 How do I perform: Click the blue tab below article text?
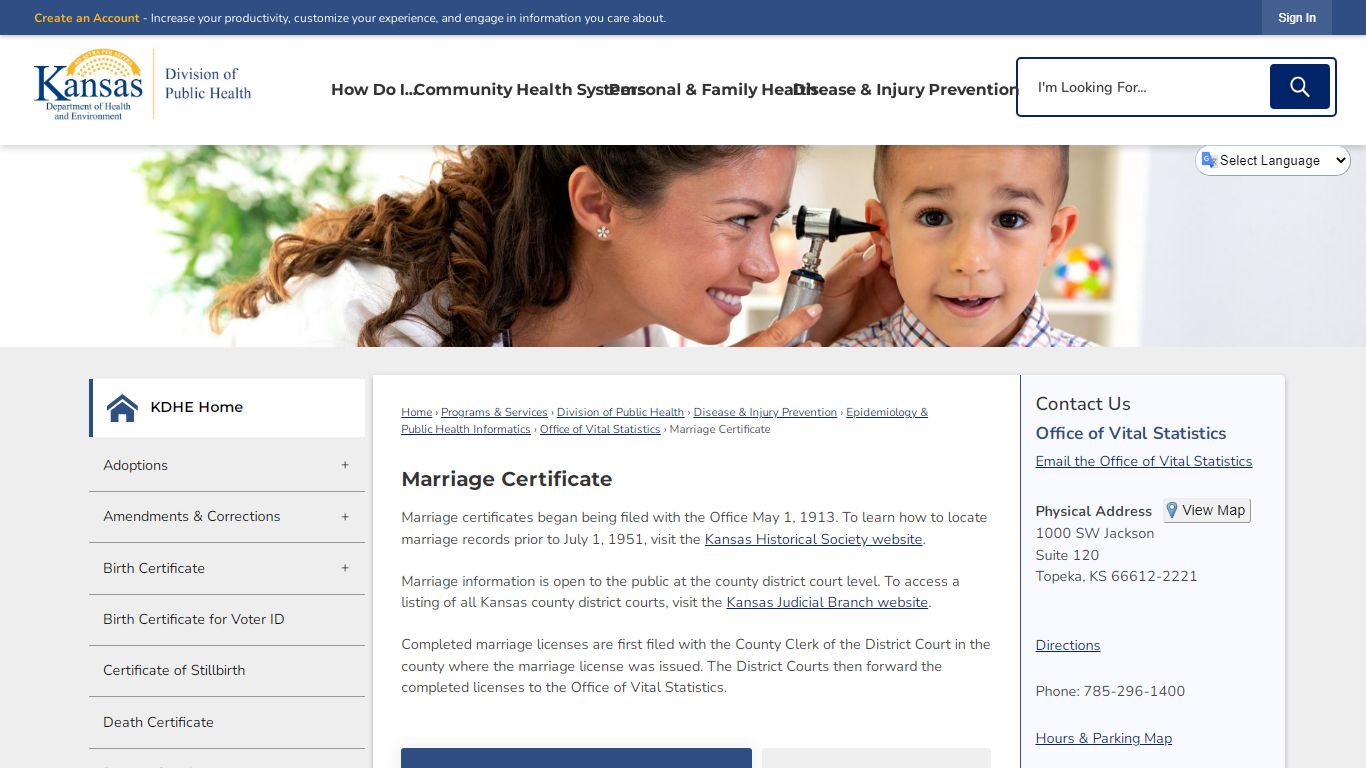[x=576, y=758]
